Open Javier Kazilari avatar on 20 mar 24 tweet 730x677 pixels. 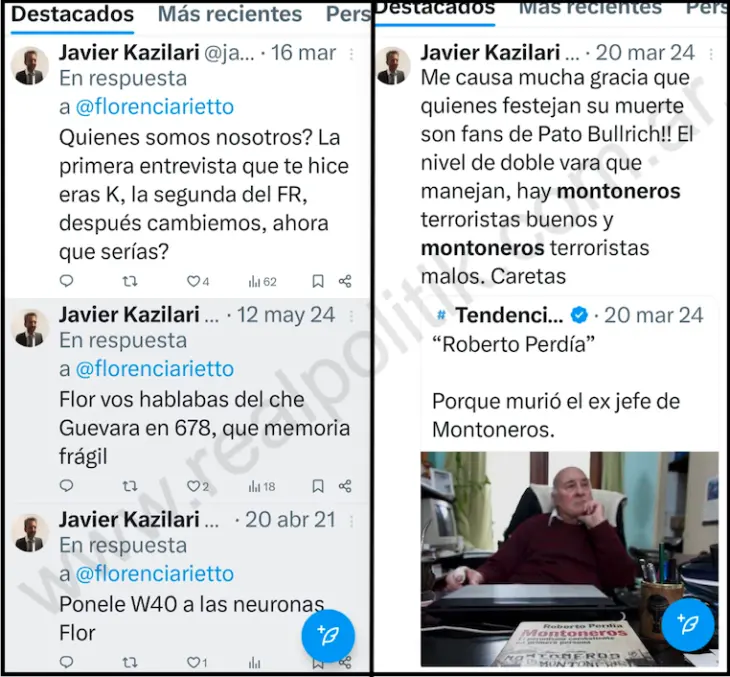click(394, 65)
